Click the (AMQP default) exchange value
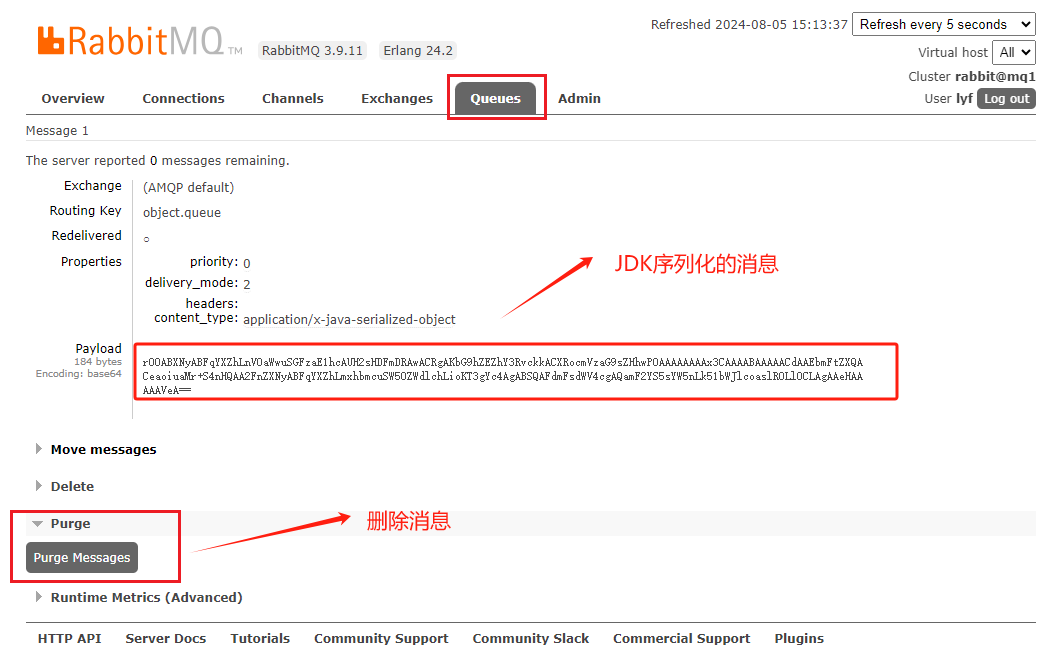The image size is (1061, 663). (189, 187)
